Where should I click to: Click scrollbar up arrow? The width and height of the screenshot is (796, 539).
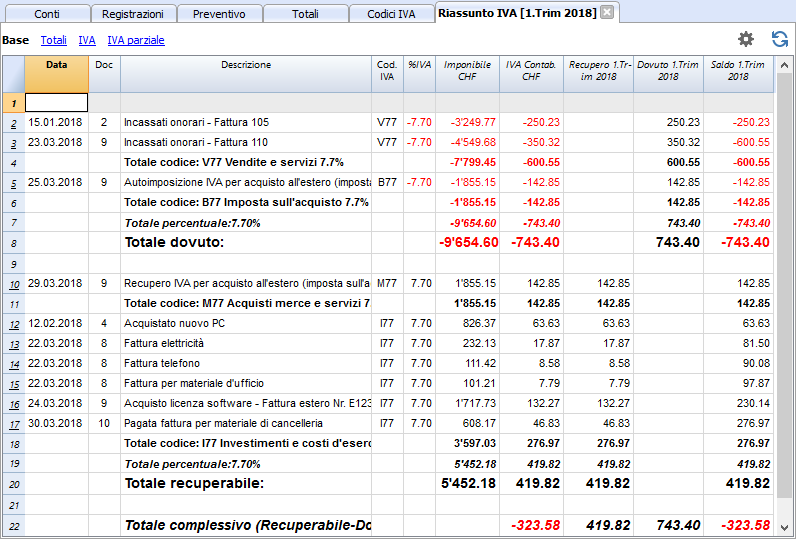pyautogui.click(x=784, y=65)
